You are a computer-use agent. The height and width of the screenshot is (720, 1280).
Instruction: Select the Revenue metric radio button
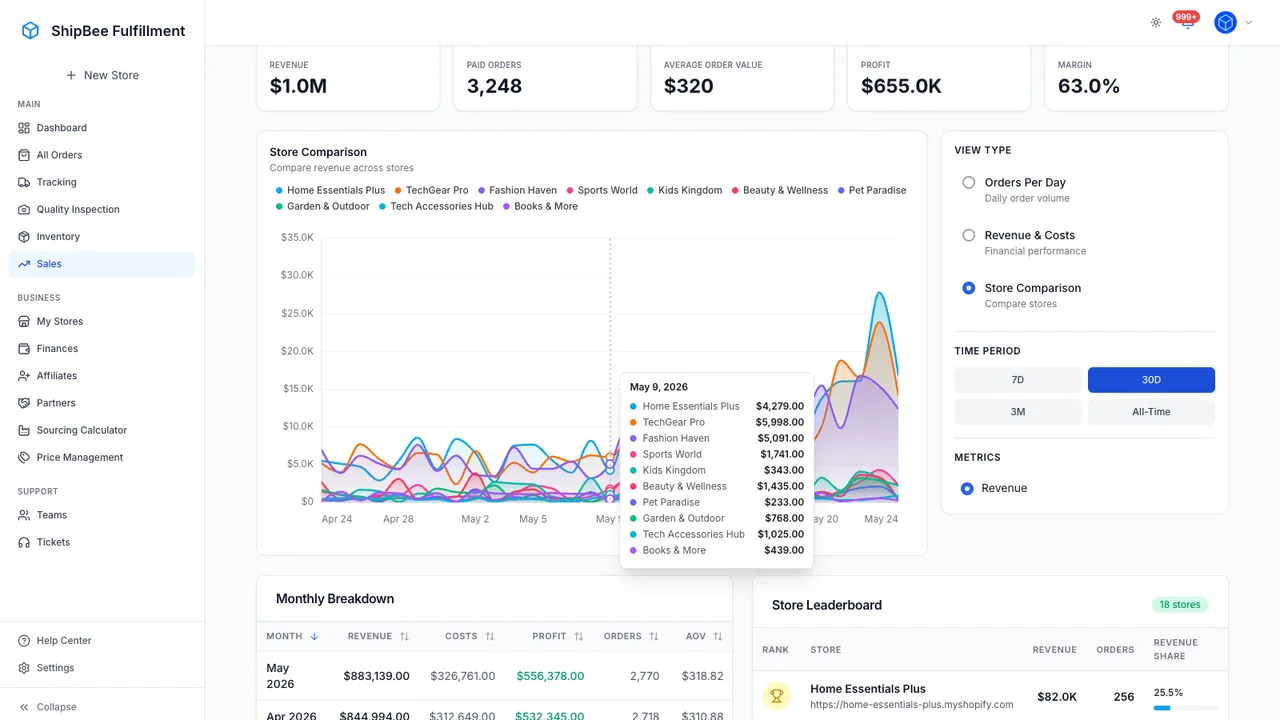(x=967, y=489)
